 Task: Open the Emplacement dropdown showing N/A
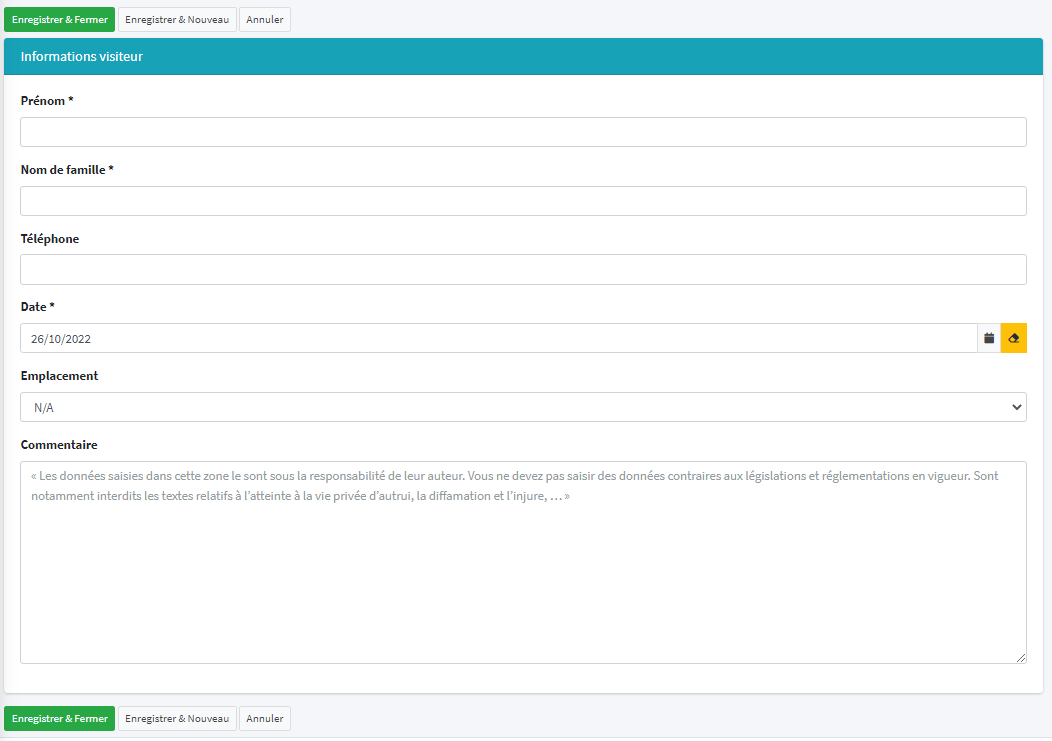click(x=523, y=407)
